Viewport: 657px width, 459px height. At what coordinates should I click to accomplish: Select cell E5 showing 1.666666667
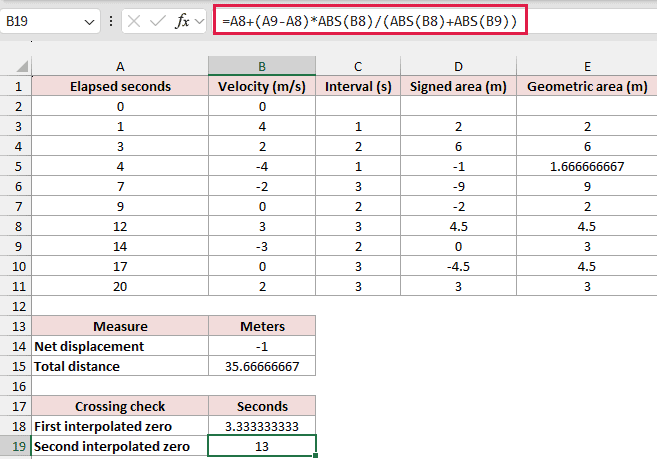587,166
